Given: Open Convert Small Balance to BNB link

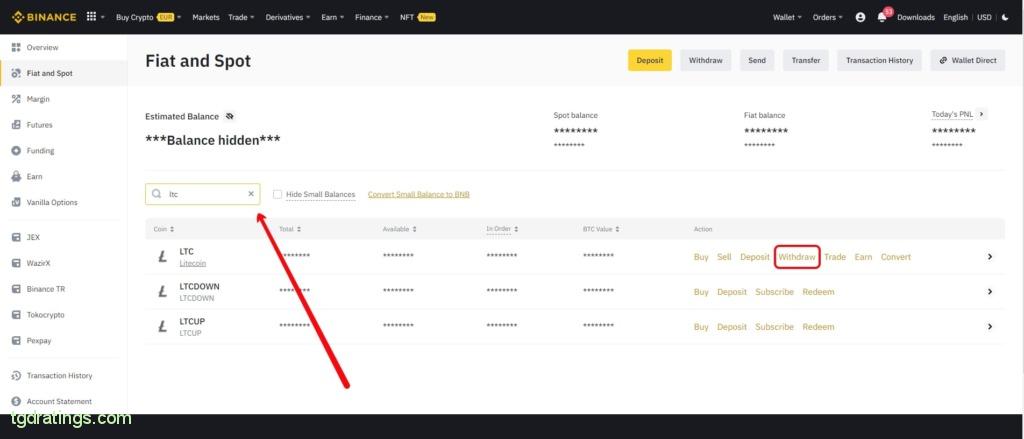Looking at the screenshot, I should tap(419, 195).
